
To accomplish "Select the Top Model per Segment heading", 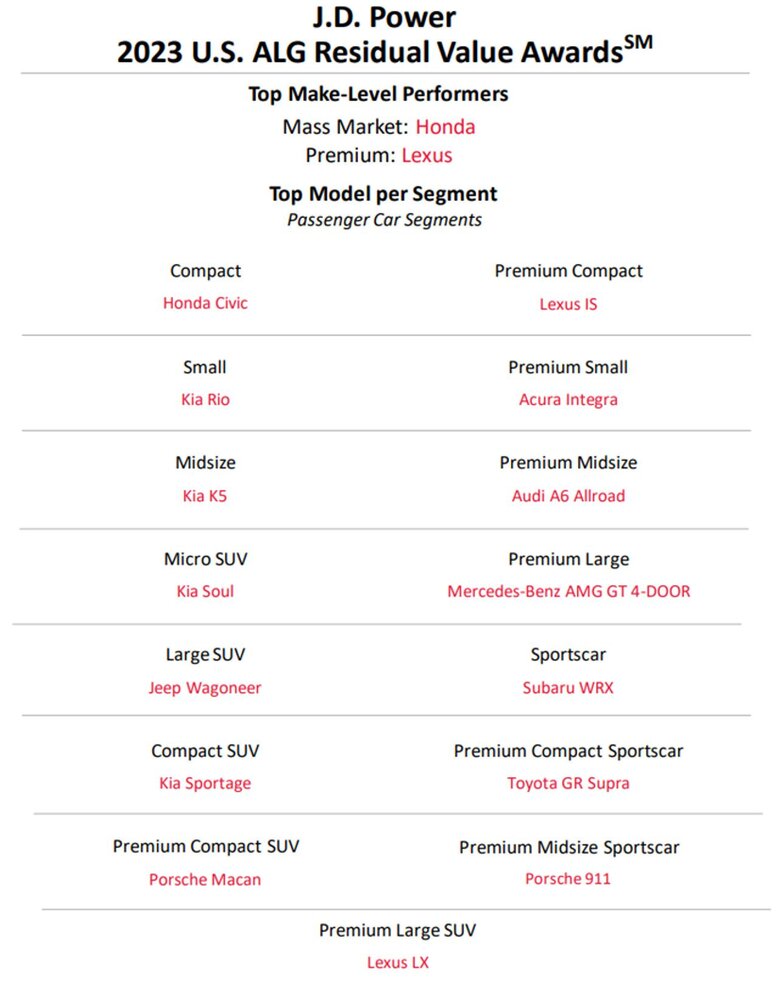I will [x=383, y=193].
